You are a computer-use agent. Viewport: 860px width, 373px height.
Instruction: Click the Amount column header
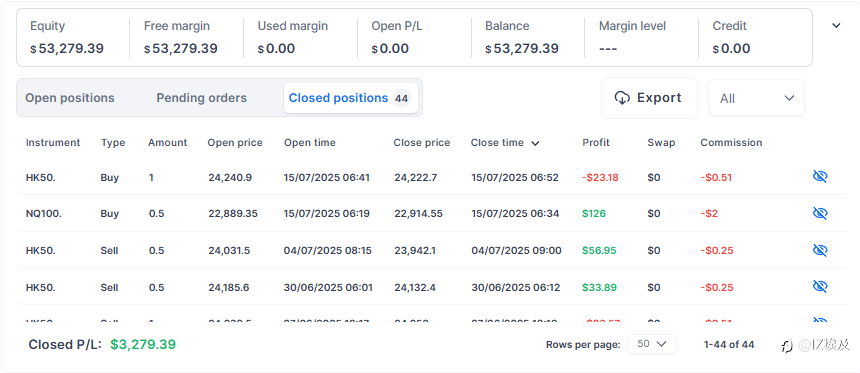[x=167, y=143]
